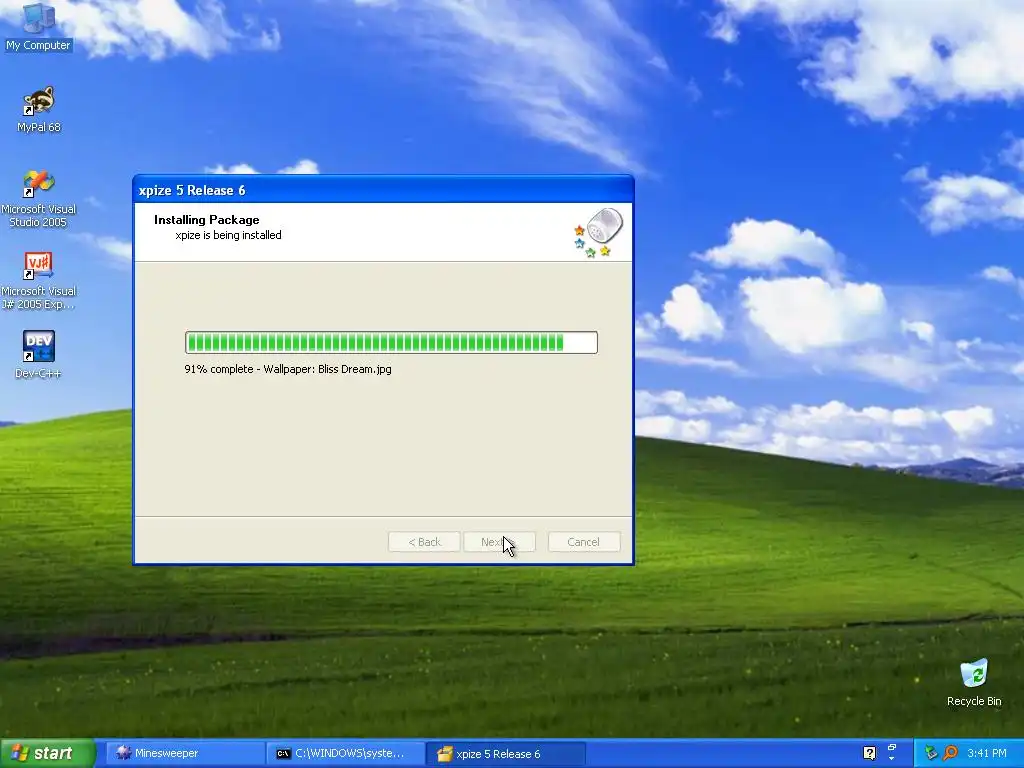Click the language bar restore icon
The height and width of the screenshot is (768, 1024).
(x=891, y=747)
